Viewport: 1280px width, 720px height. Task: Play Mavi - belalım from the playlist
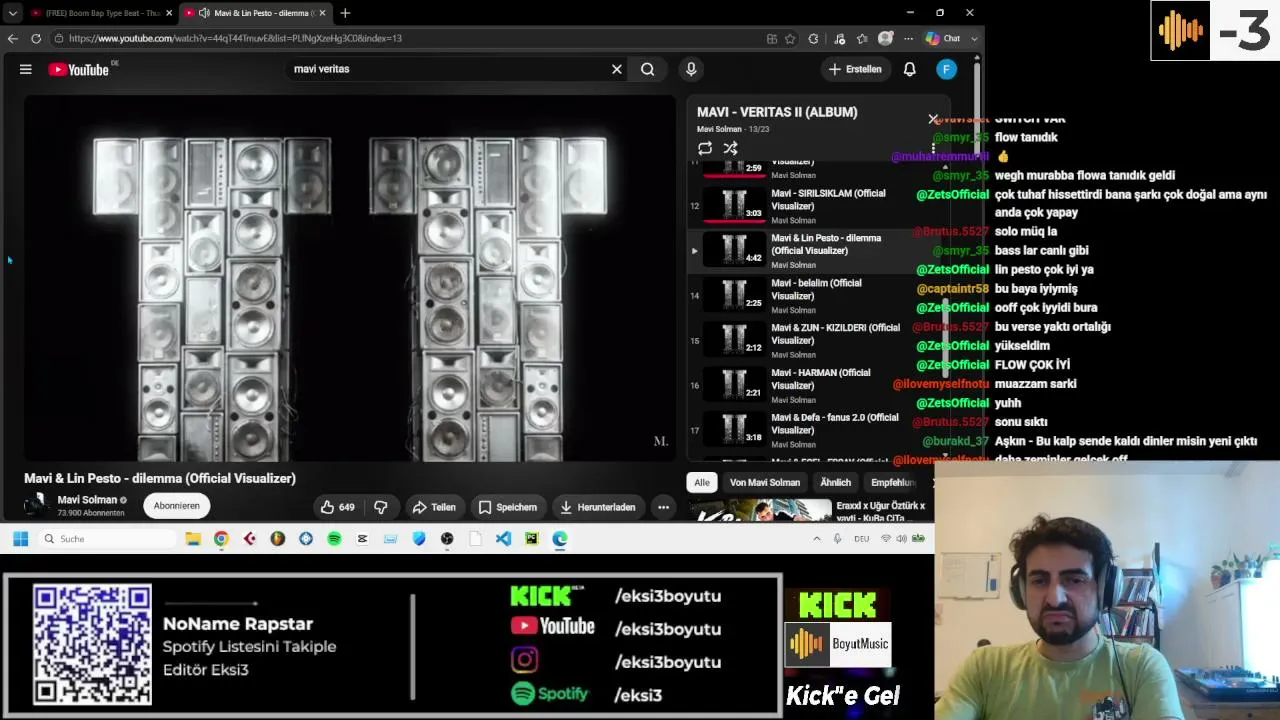tap(813, 296)
